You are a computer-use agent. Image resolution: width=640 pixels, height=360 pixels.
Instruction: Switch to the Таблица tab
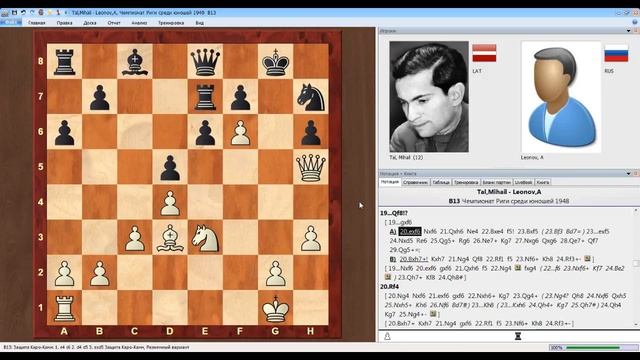[x=441, y=182]
